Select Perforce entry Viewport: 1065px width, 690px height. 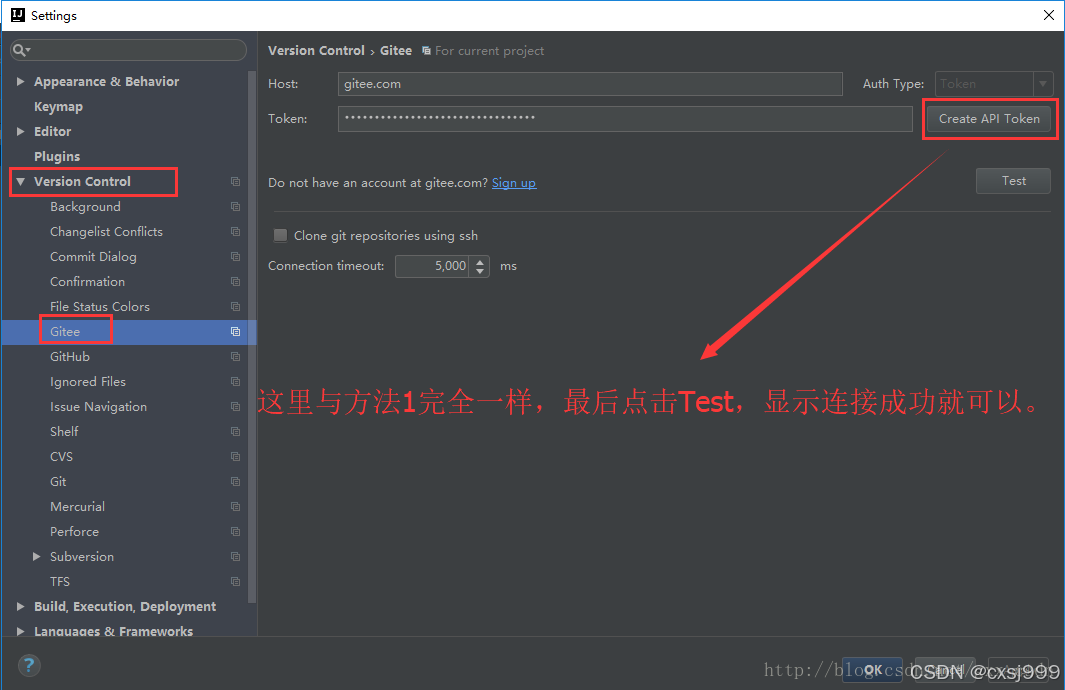tap(75, 531)
